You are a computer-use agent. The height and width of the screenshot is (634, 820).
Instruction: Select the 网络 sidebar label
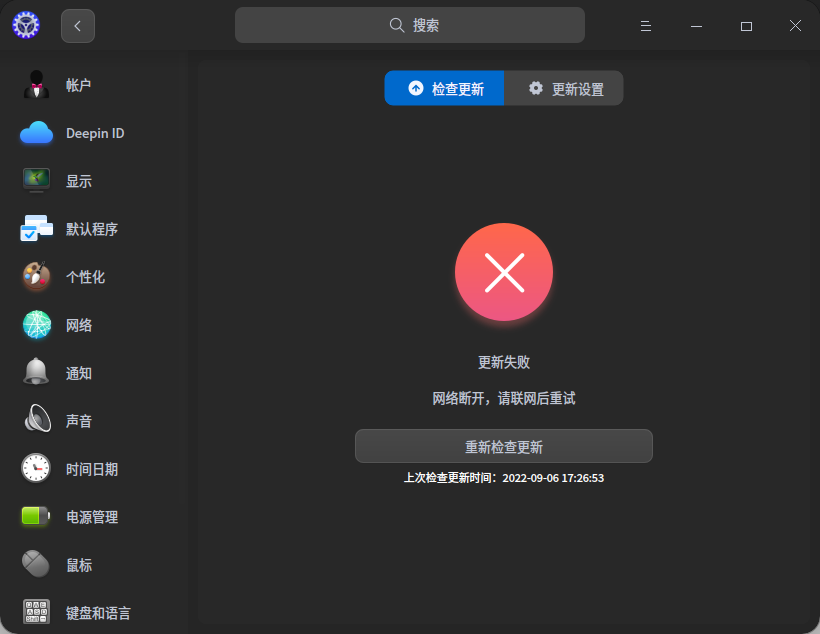click(x=78, y=325)
